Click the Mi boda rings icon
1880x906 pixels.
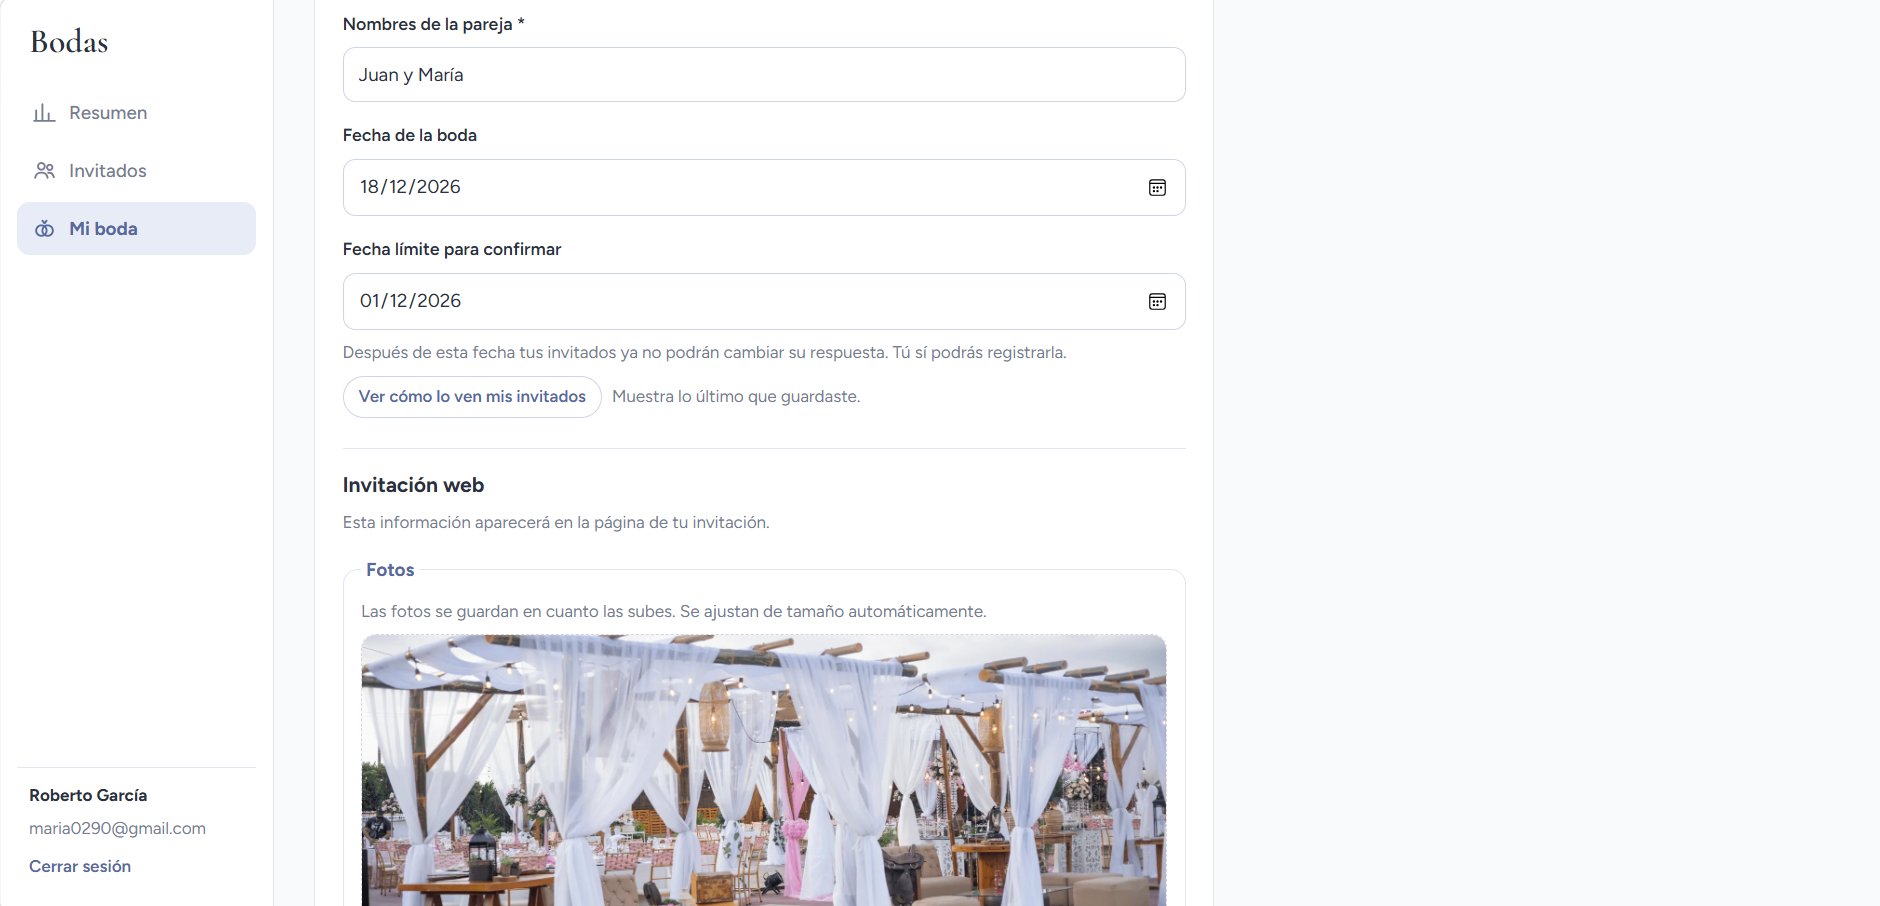(44, 229)
